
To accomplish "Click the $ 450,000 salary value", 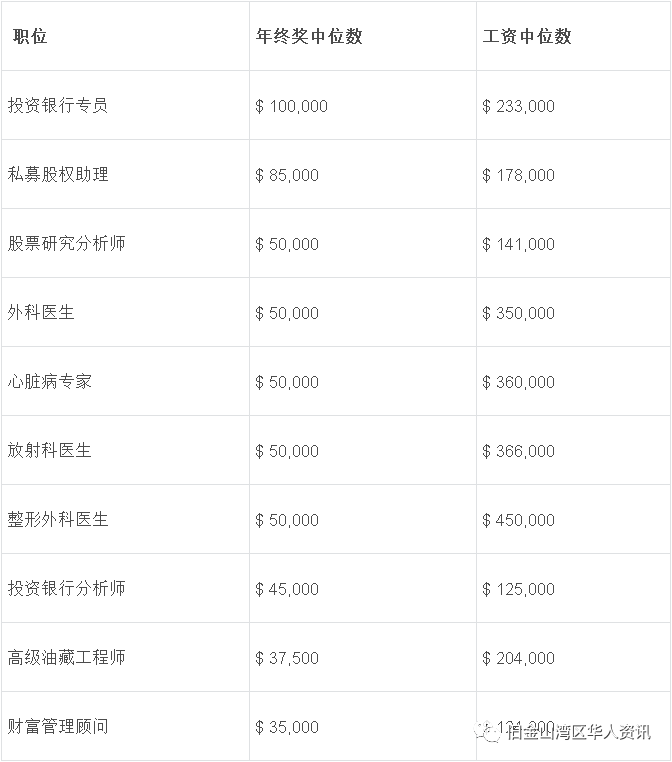I will [518, 520].
